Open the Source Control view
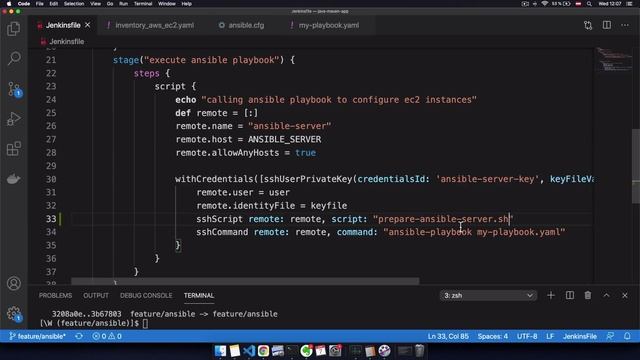The width and height of the screenshot is (640, 360). 13,89
